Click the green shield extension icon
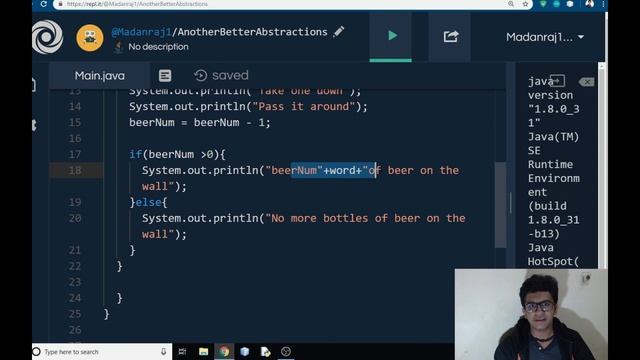The height and width of the screenshot is (360, 640). [x=543, y=4]
